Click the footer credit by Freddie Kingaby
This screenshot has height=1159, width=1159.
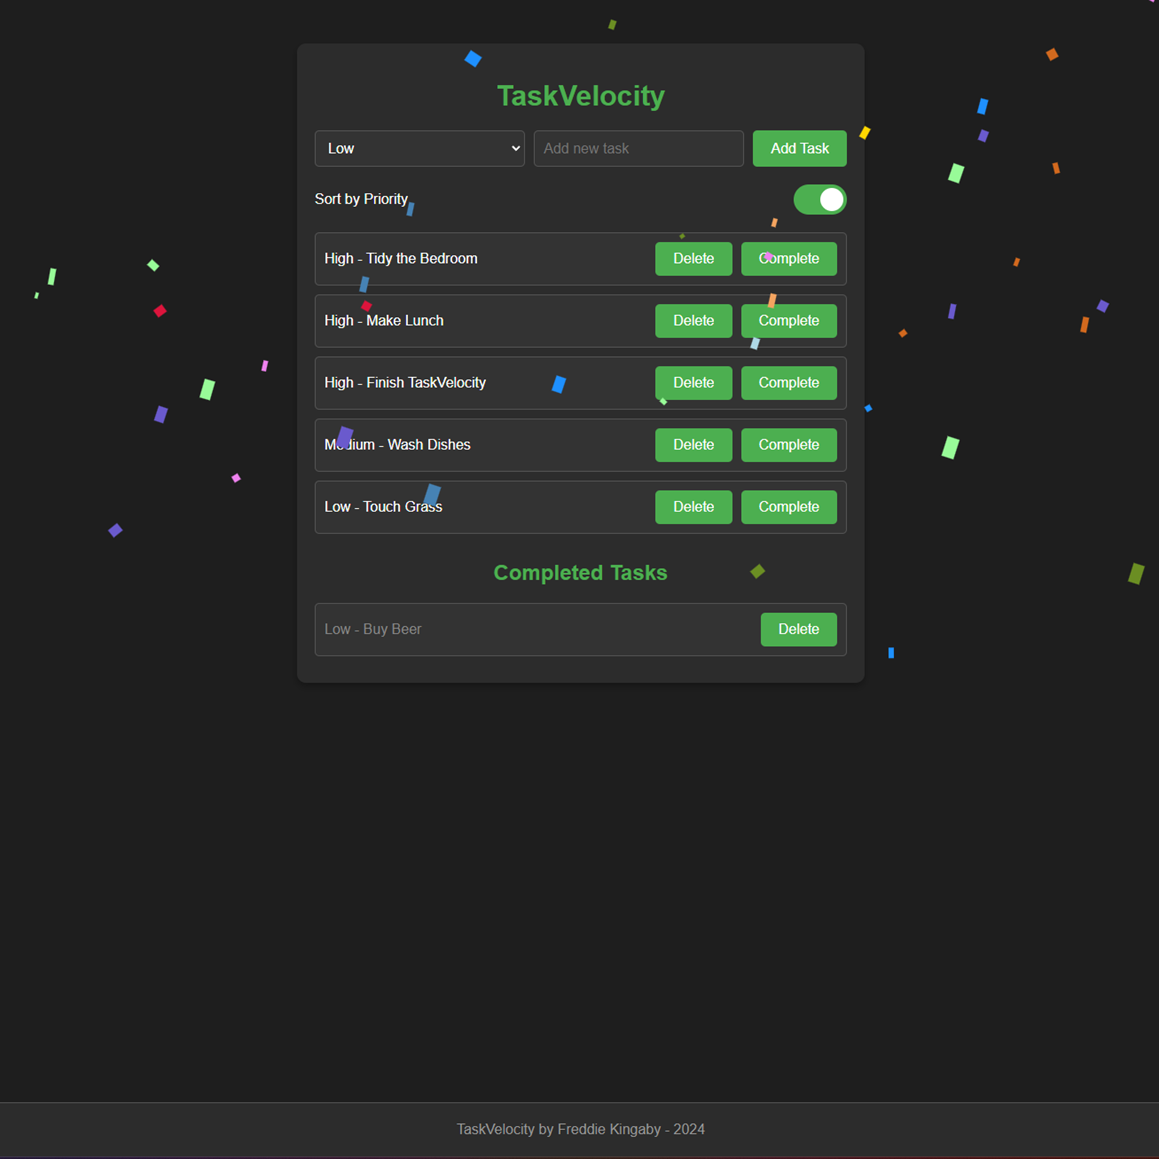(x=580, y=1129)
